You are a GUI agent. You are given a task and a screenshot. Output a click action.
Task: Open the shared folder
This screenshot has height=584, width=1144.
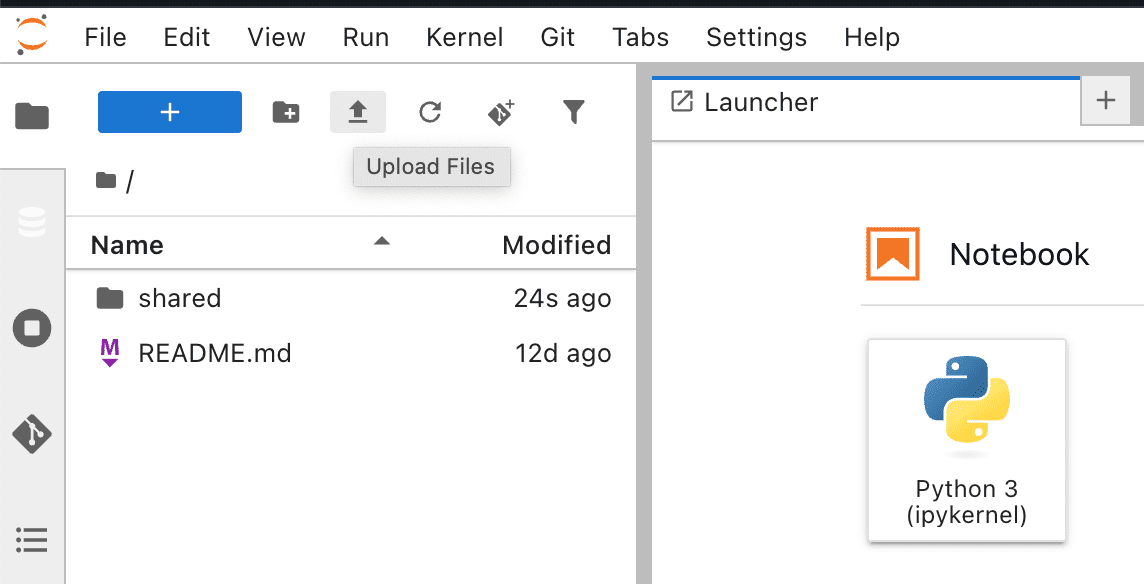180,298
